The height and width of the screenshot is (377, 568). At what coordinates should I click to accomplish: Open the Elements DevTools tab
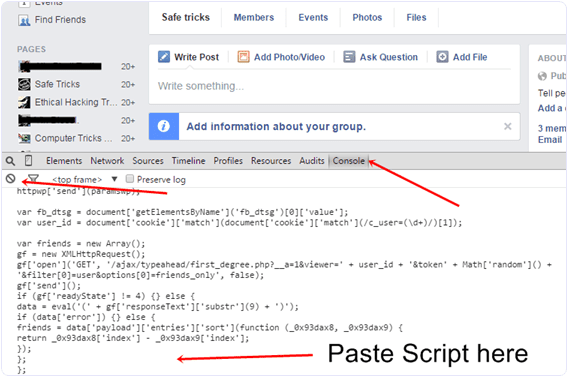click(x=64, y=161)
